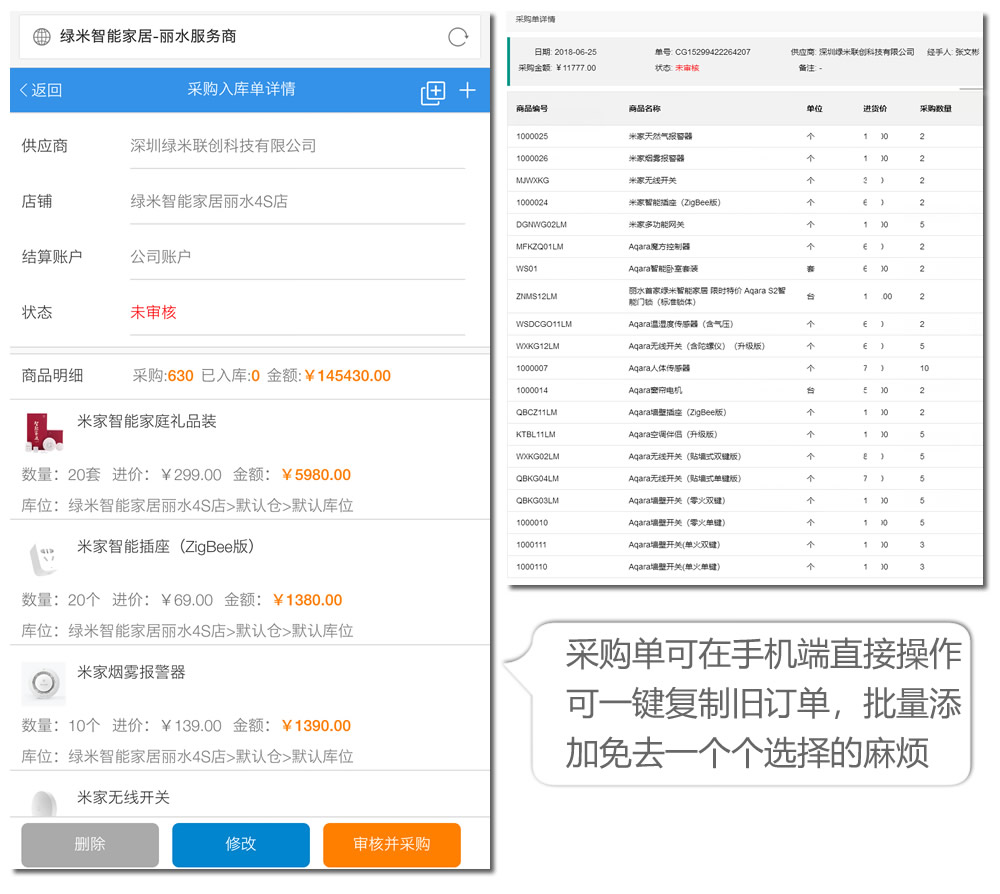This screenshot has height=894, width=1000.
Task: Select table row with code 1000024
Action: 745,203
